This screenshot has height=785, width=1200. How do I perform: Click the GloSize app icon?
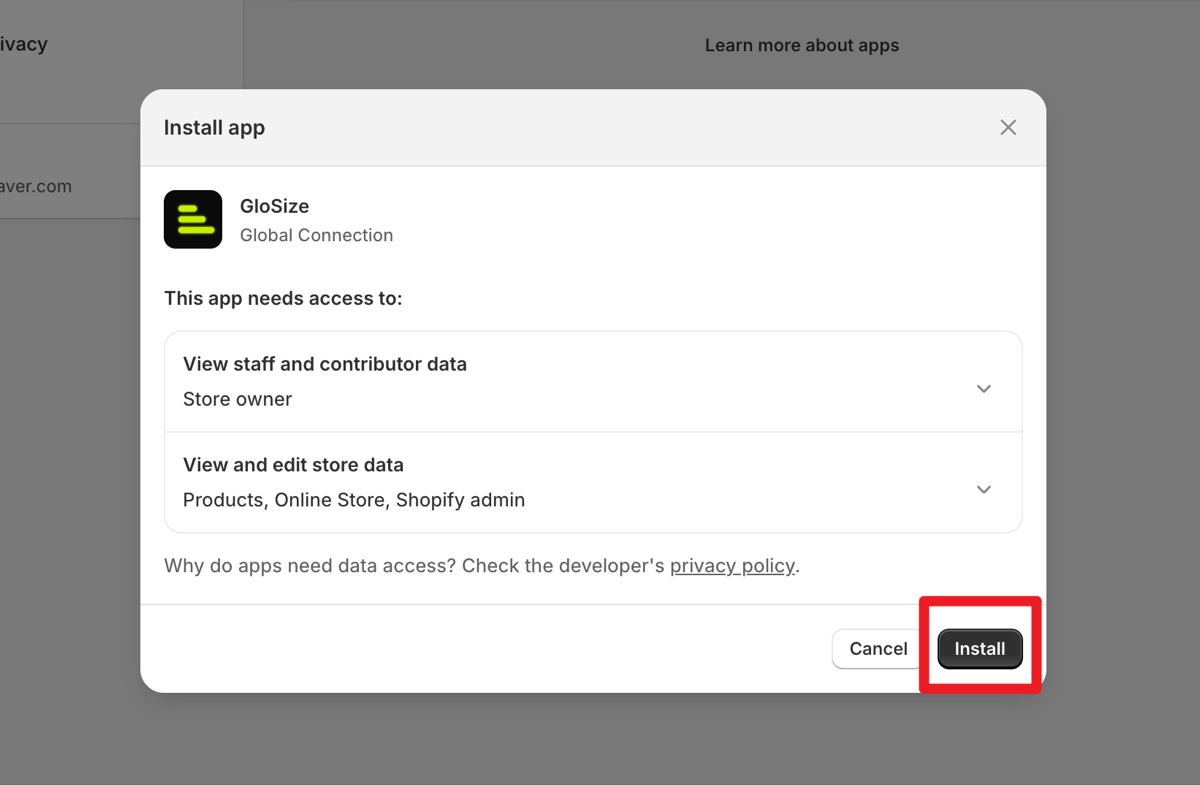[193, 219]
